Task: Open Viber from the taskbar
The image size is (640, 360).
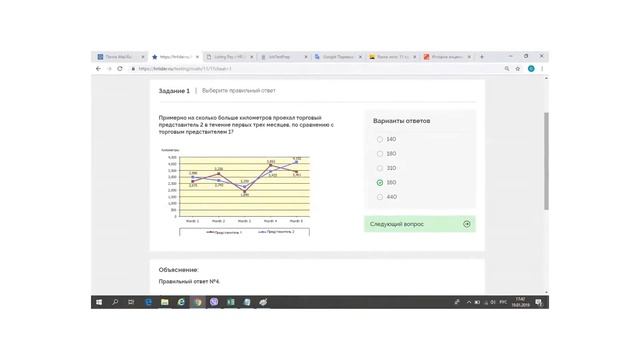Action: (214, 302)
